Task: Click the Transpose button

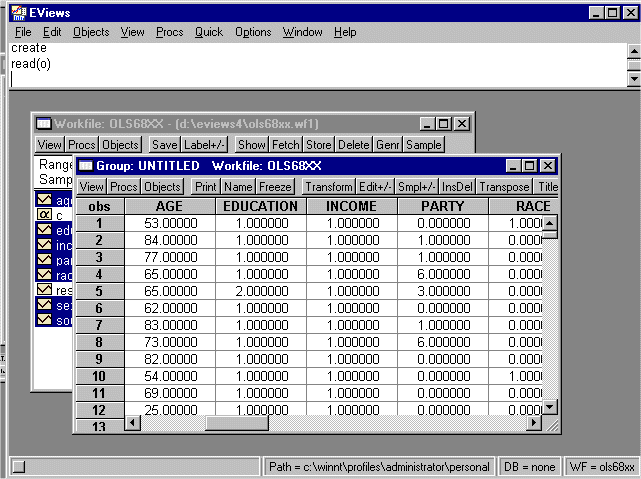Action: tap(504, 186)
